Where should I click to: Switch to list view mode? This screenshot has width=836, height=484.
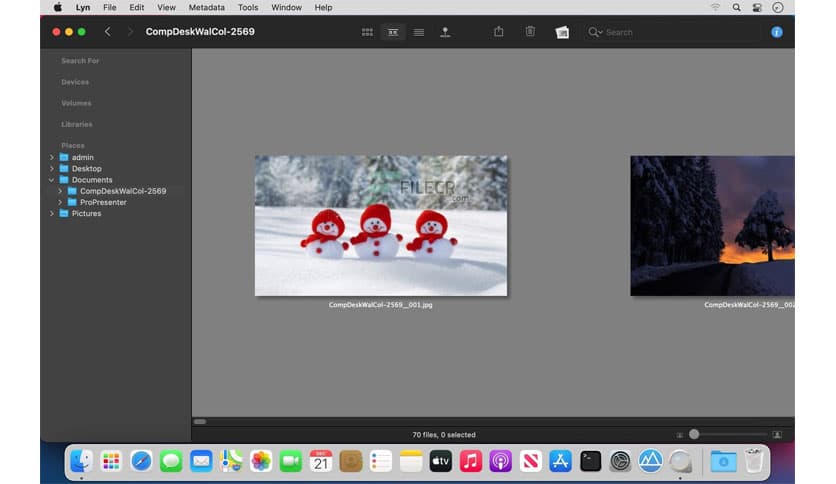419,32
